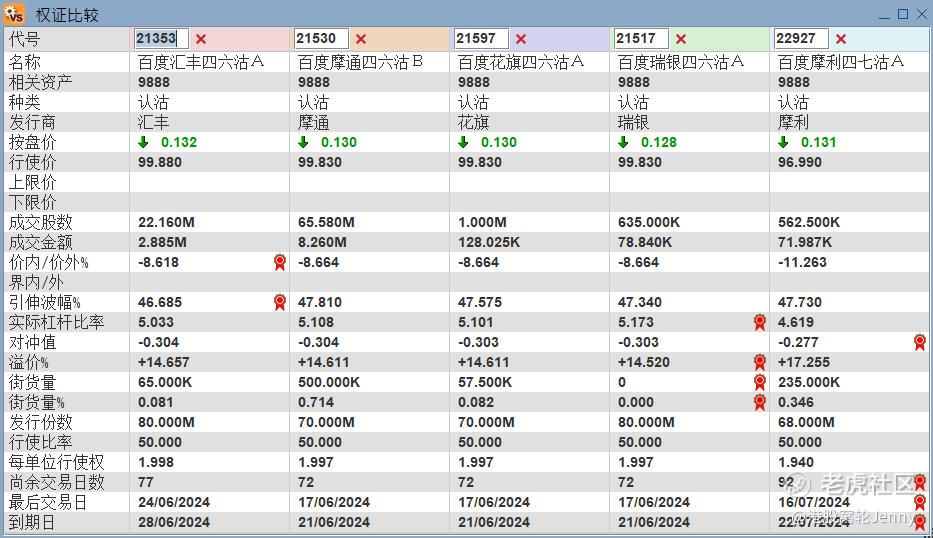933x538 pixels.
Task: Select the name 百度花旗四六沽A
Action: (521, 62)
